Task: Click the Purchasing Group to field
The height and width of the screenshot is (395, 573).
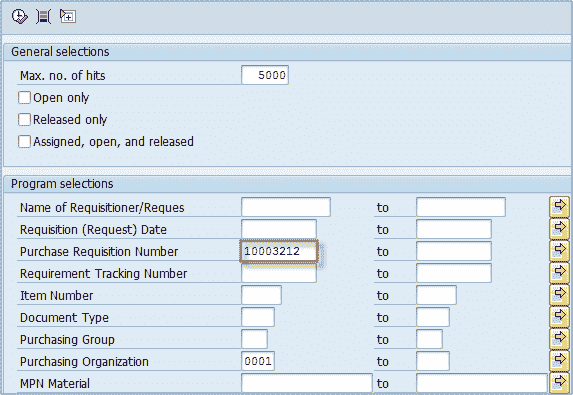Action: (x=429, y=339)
